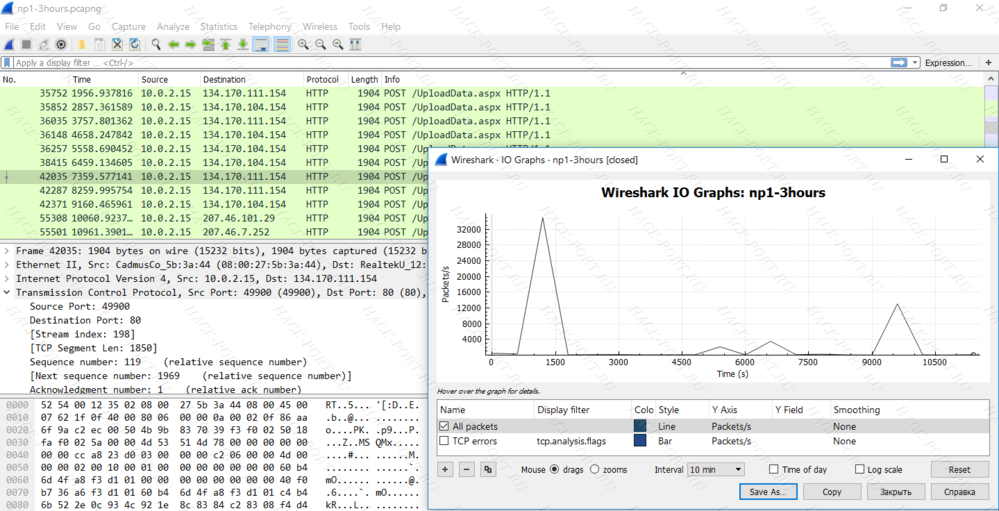Click the Save capture file icon
Viewport: 999px width, 511px height.
click(99, 45)
